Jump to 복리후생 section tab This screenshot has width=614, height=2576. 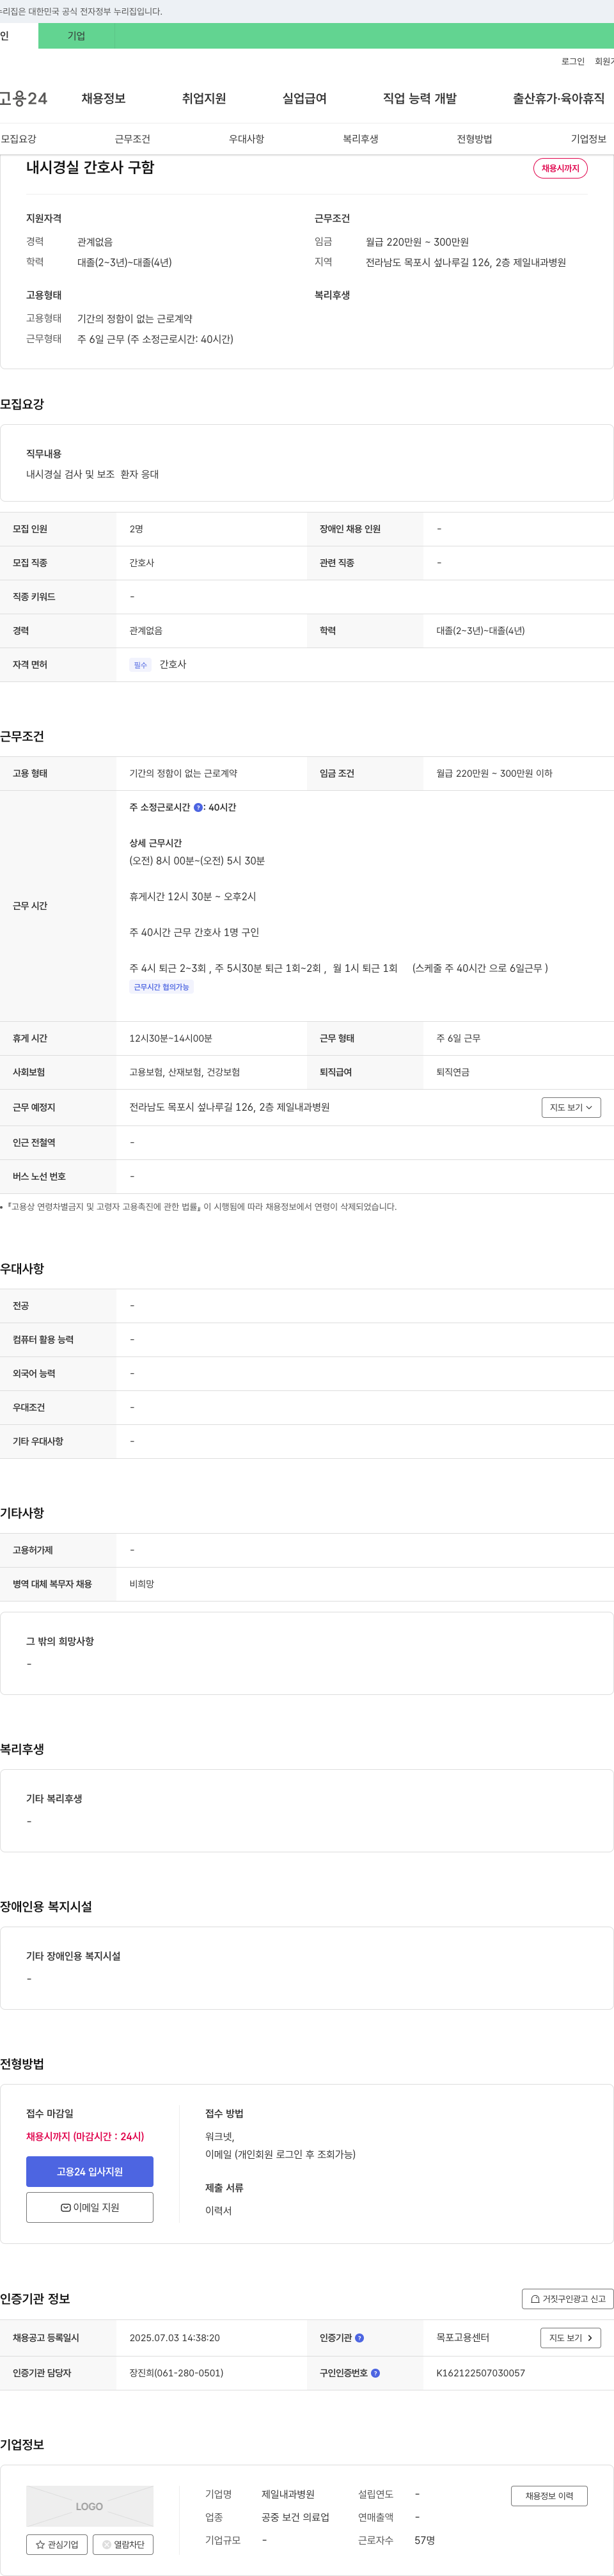click(360, 139)
